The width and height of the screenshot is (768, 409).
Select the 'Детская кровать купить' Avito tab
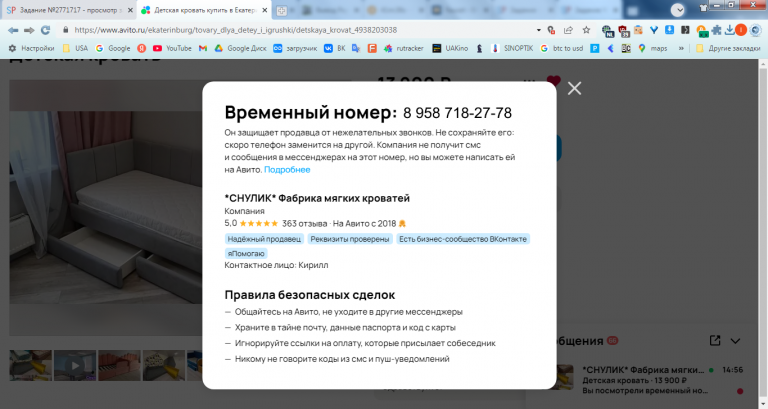click(205, 10)
